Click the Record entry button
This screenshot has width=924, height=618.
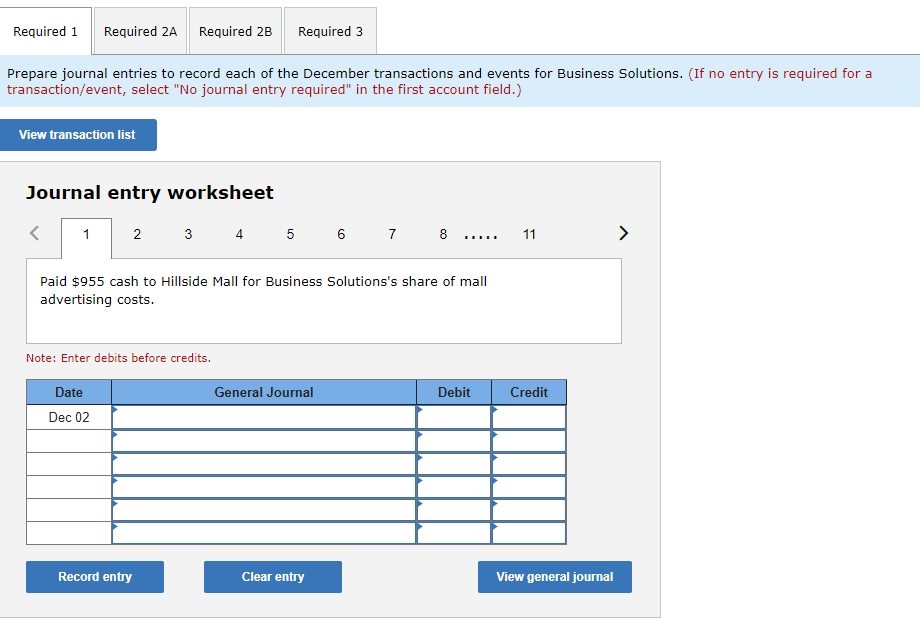tap(94, 577)
